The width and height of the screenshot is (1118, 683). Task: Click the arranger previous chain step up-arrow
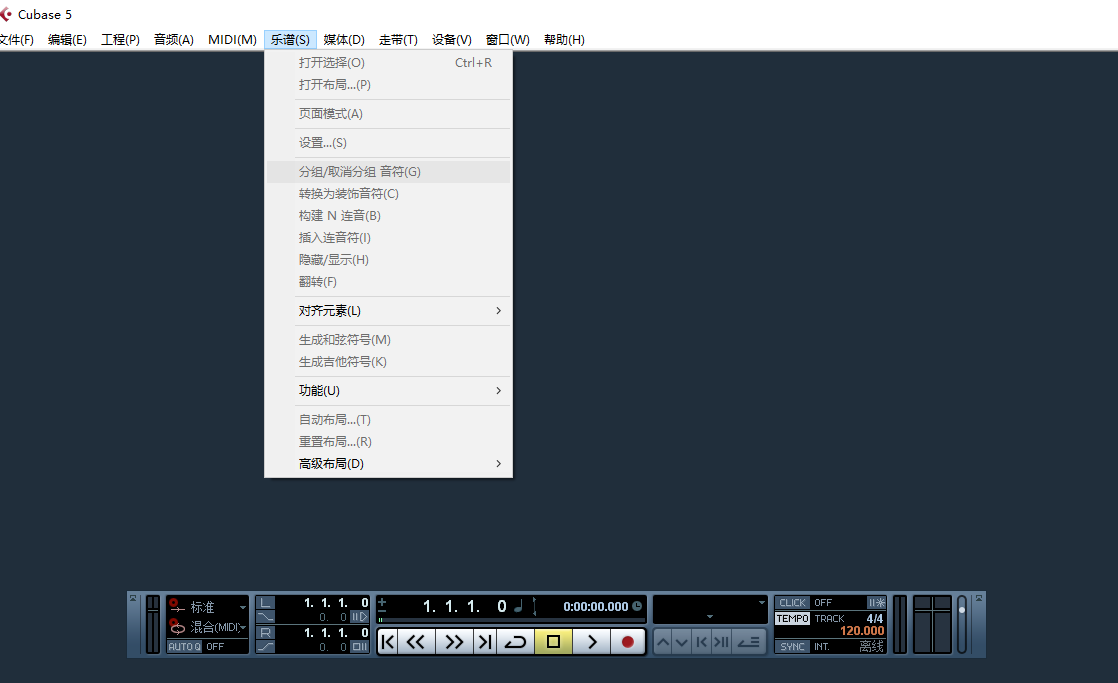tap(663, 642)
